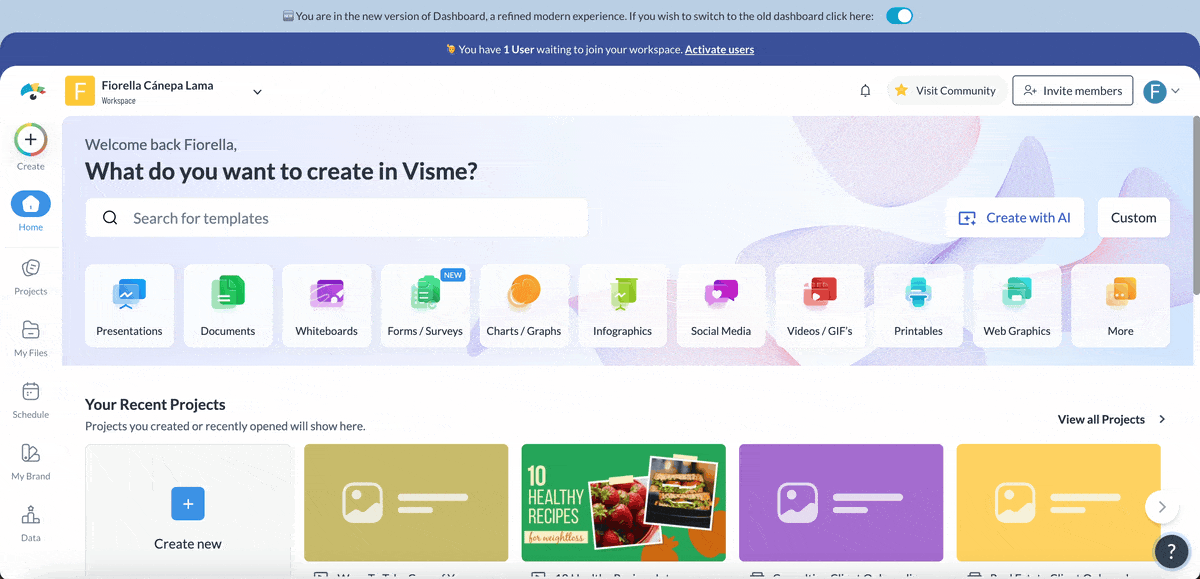Open the Social Media category
The height and width of the screenshot is (579, 1200).
point(720,305)
